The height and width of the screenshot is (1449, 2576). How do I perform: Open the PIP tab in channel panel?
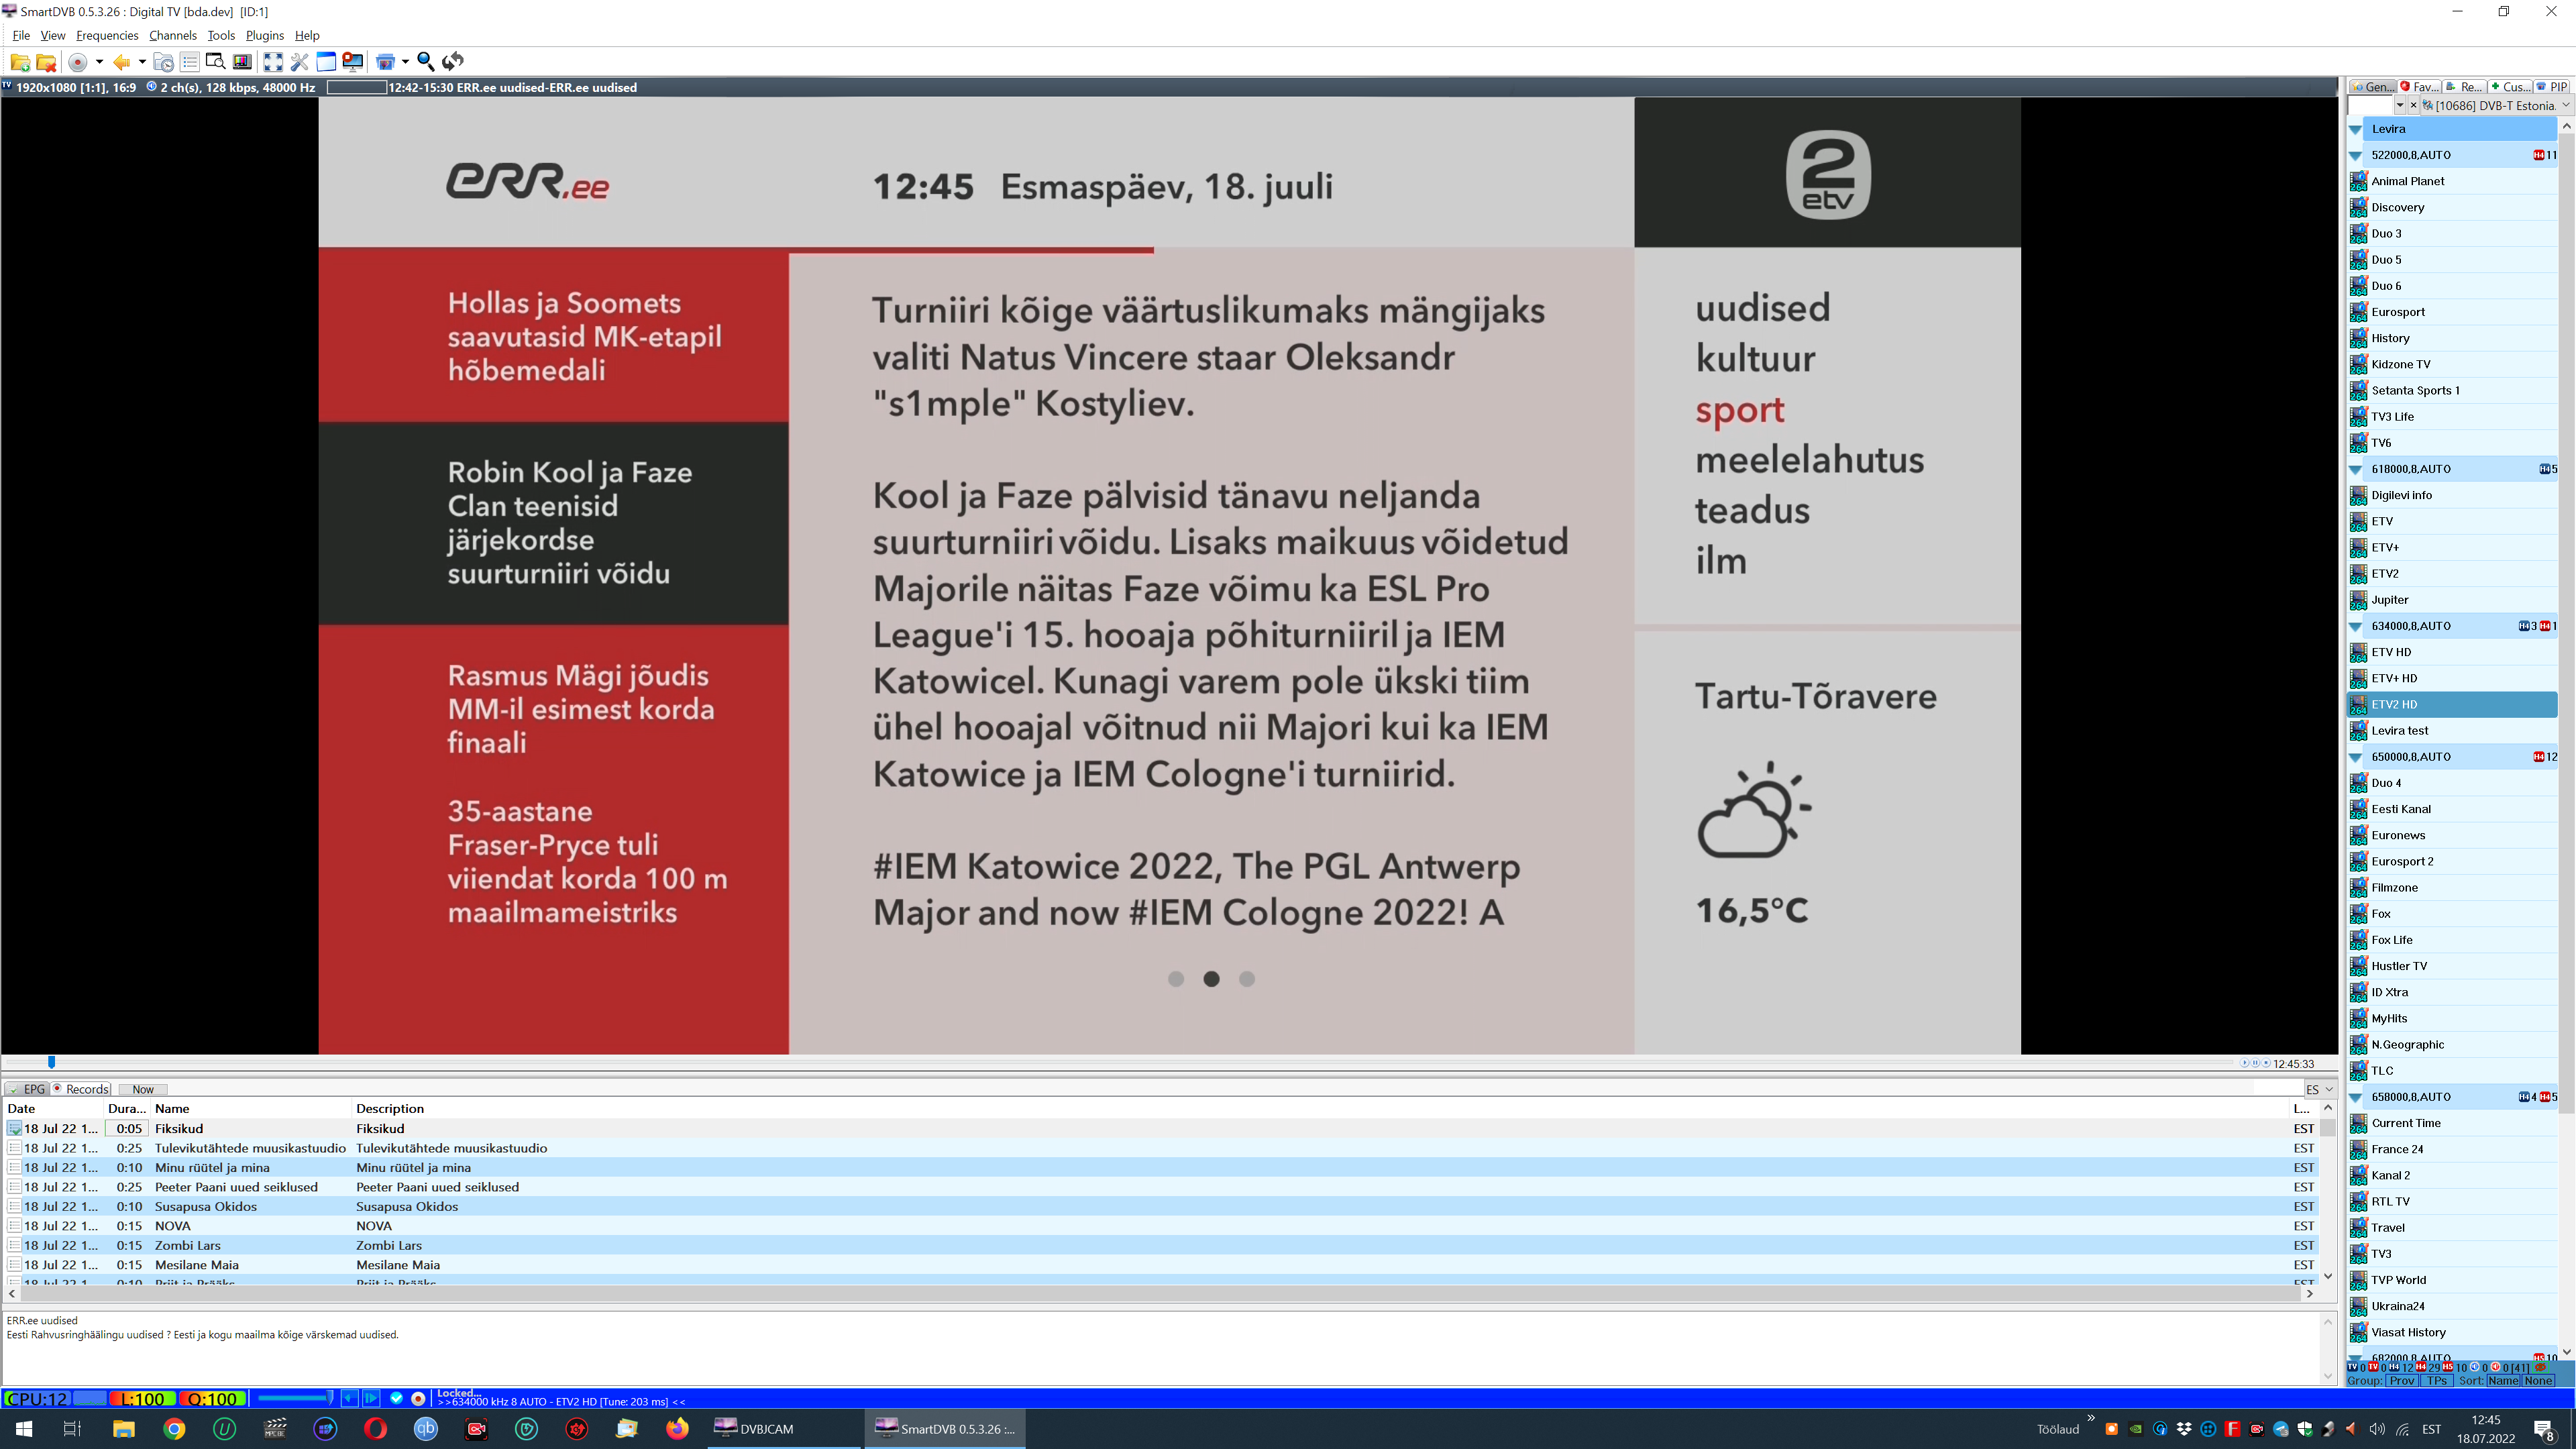click(2551, 87)
